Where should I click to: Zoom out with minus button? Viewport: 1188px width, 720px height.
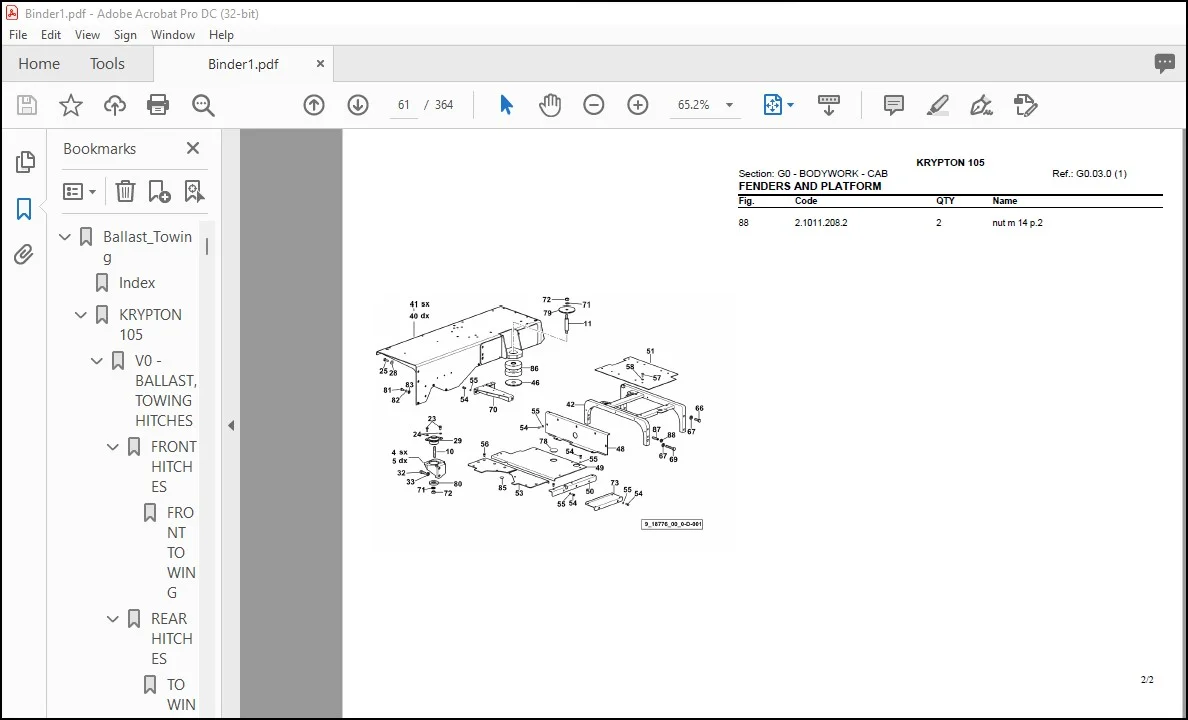(593, 105)
